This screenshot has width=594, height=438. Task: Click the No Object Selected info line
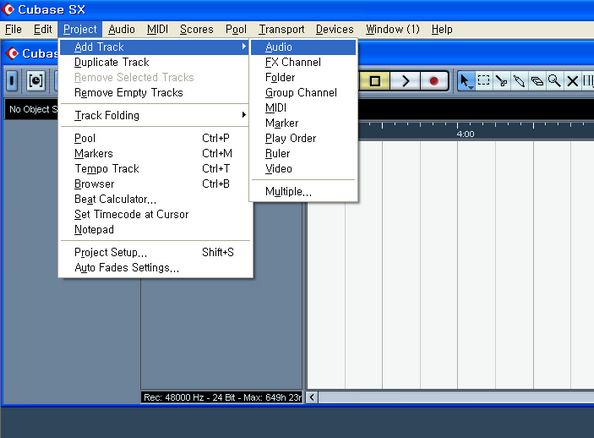pyautogui.click(x=33, y=110)
